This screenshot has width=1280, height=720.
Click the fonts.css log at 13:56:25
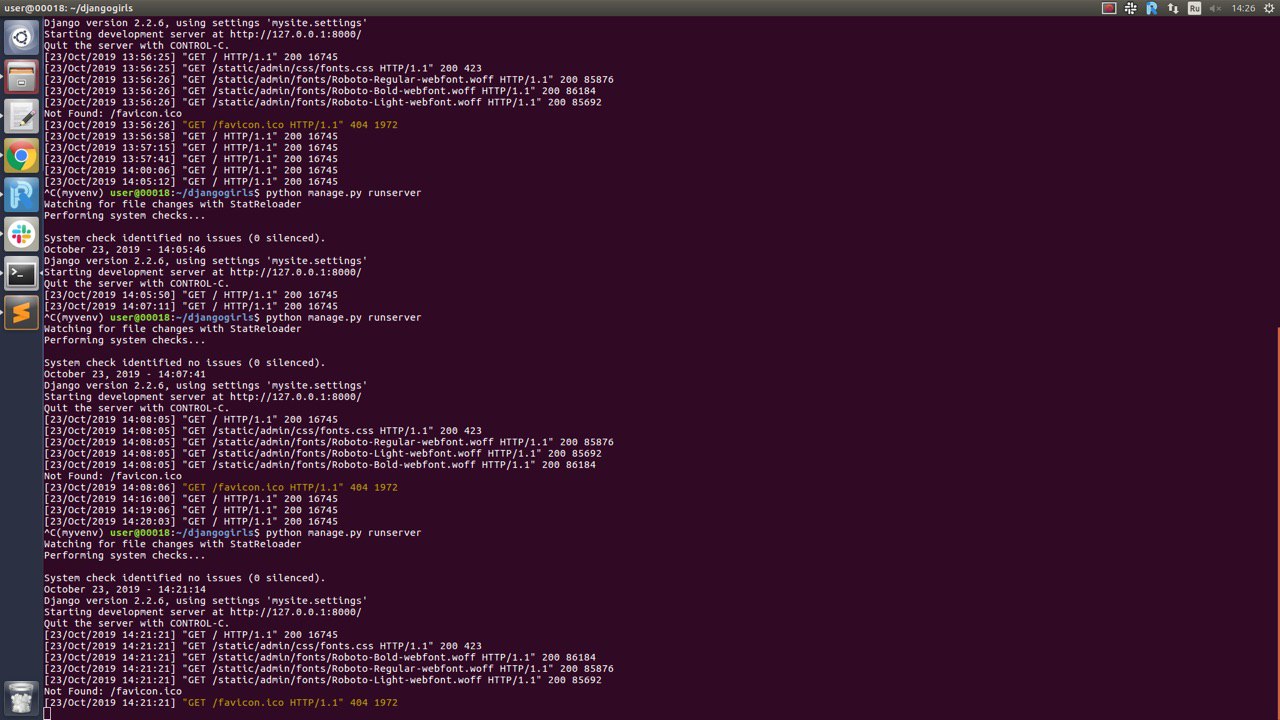coord(263,68)
